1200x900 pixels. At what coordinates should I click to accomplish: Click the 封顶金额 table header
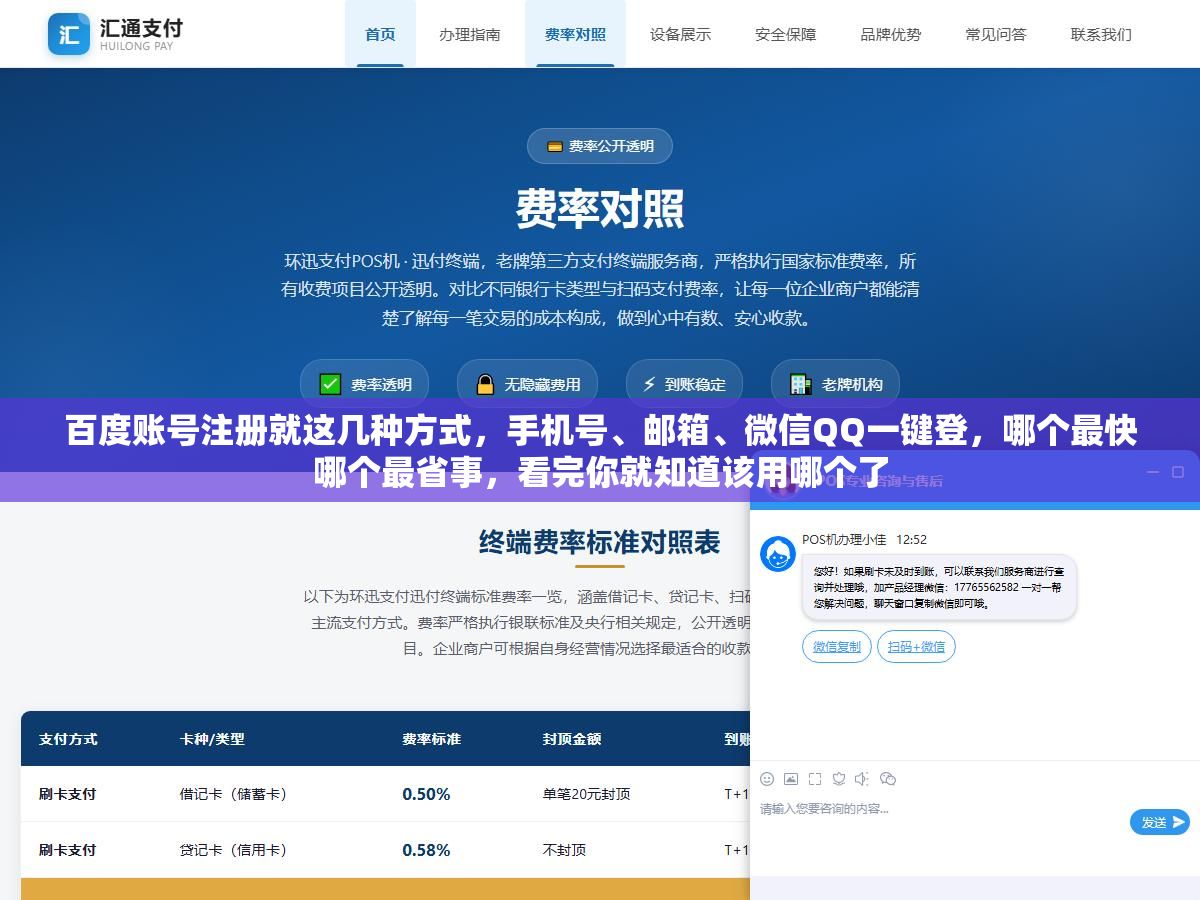[572, 739]
